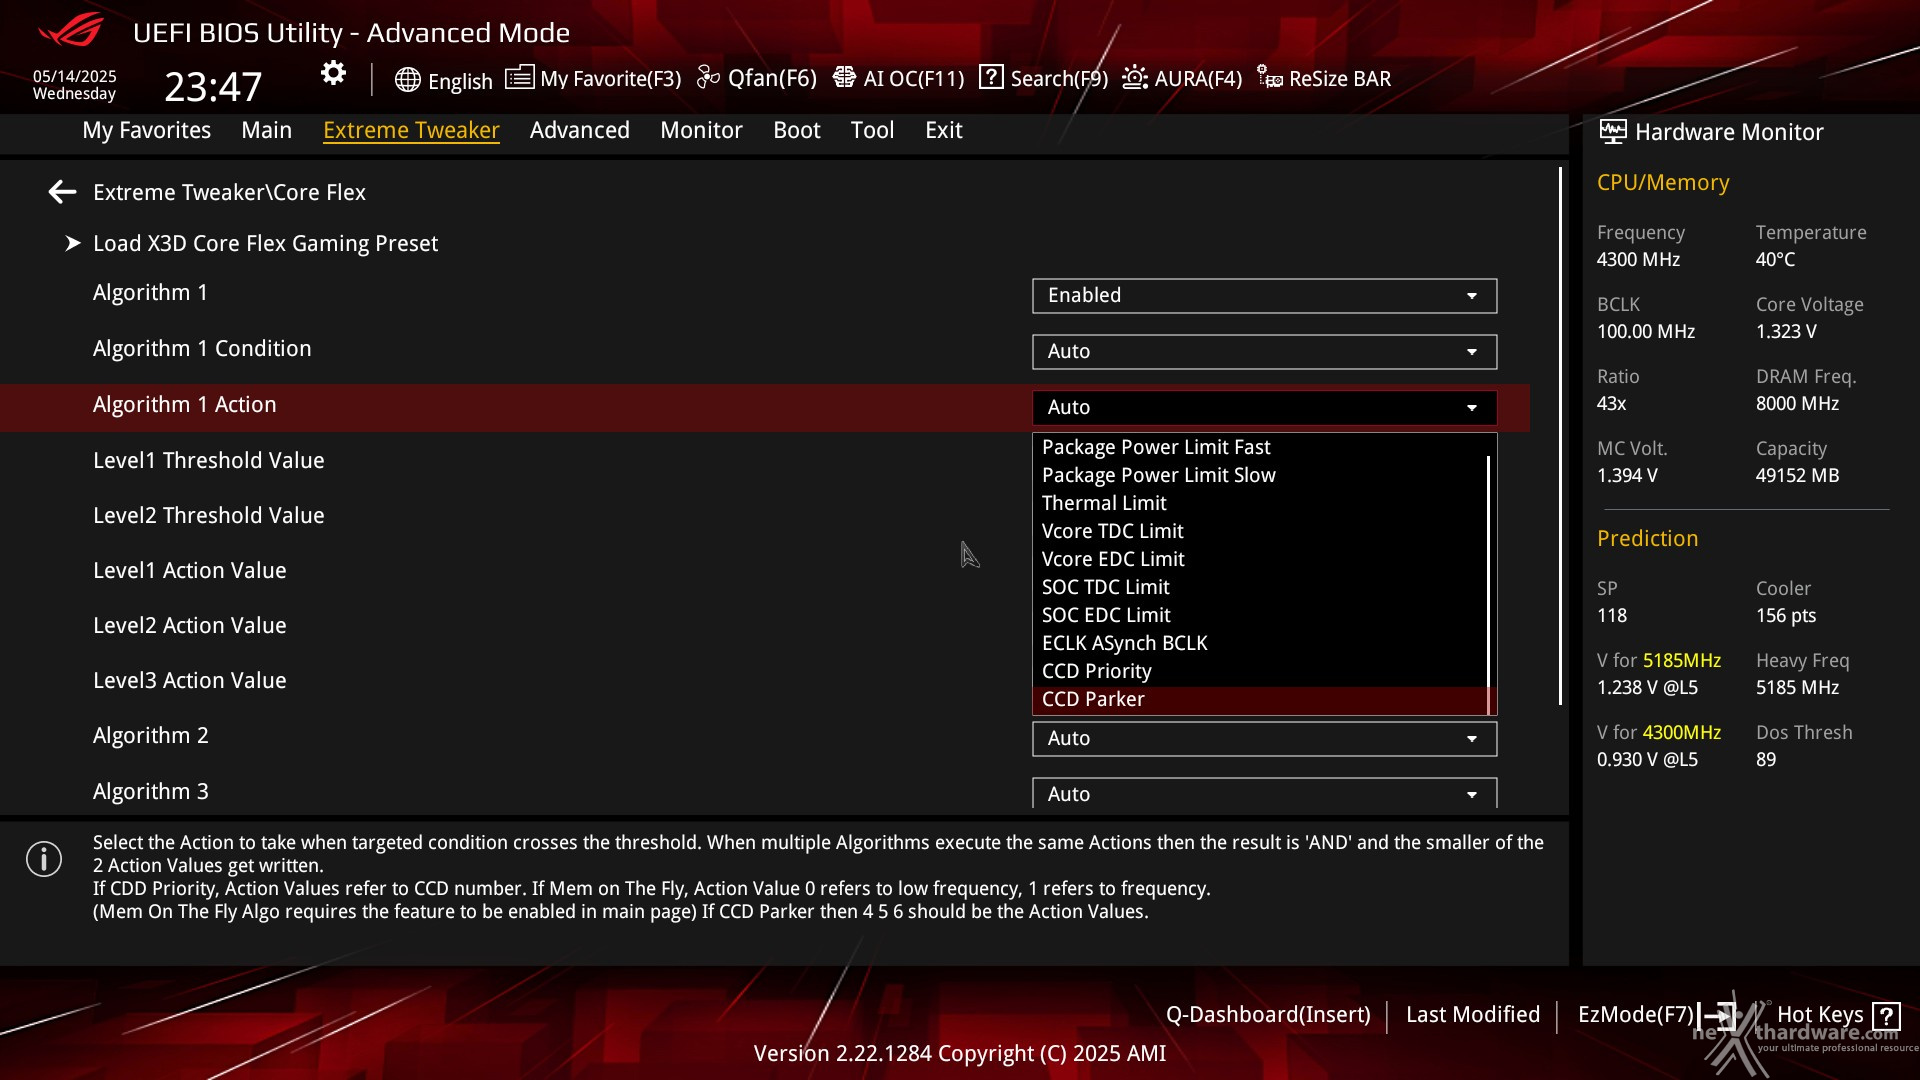The height and width of the screenshot is (1080, 1920).
Task: Click the EzMode switch arrow icon
Action: (1718, 1015)
